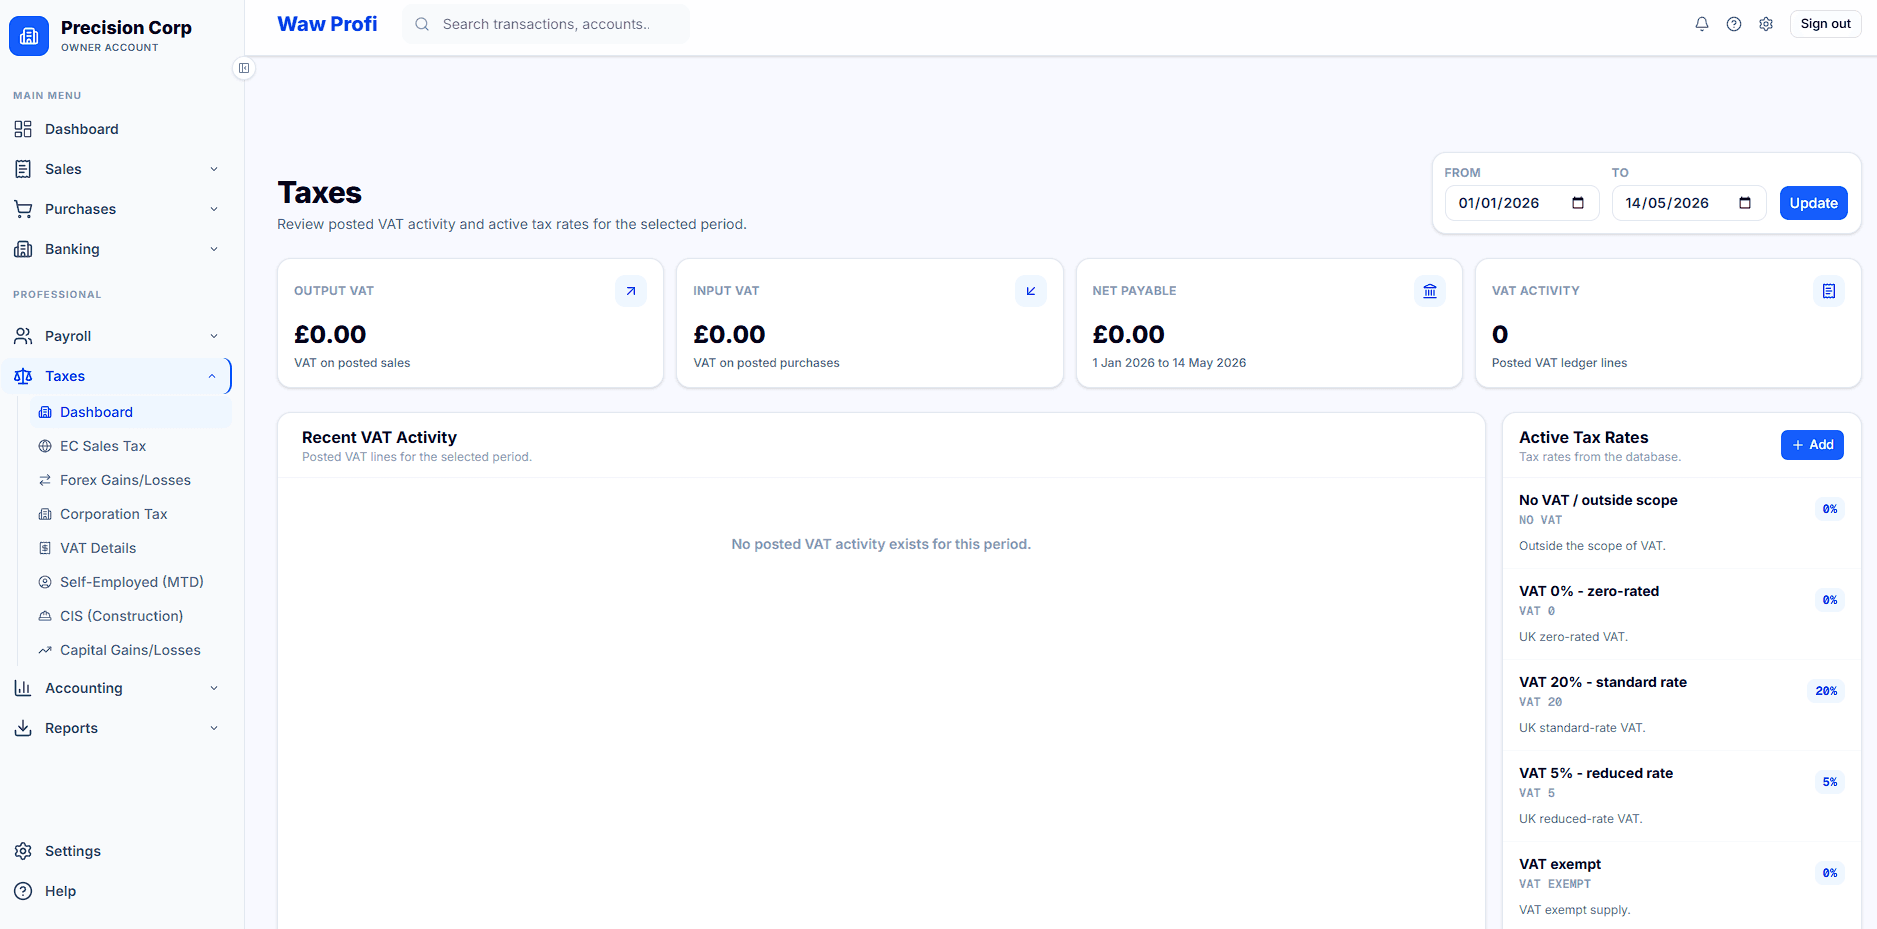Click the Waw Profi brand link

[x=327, y=24]
